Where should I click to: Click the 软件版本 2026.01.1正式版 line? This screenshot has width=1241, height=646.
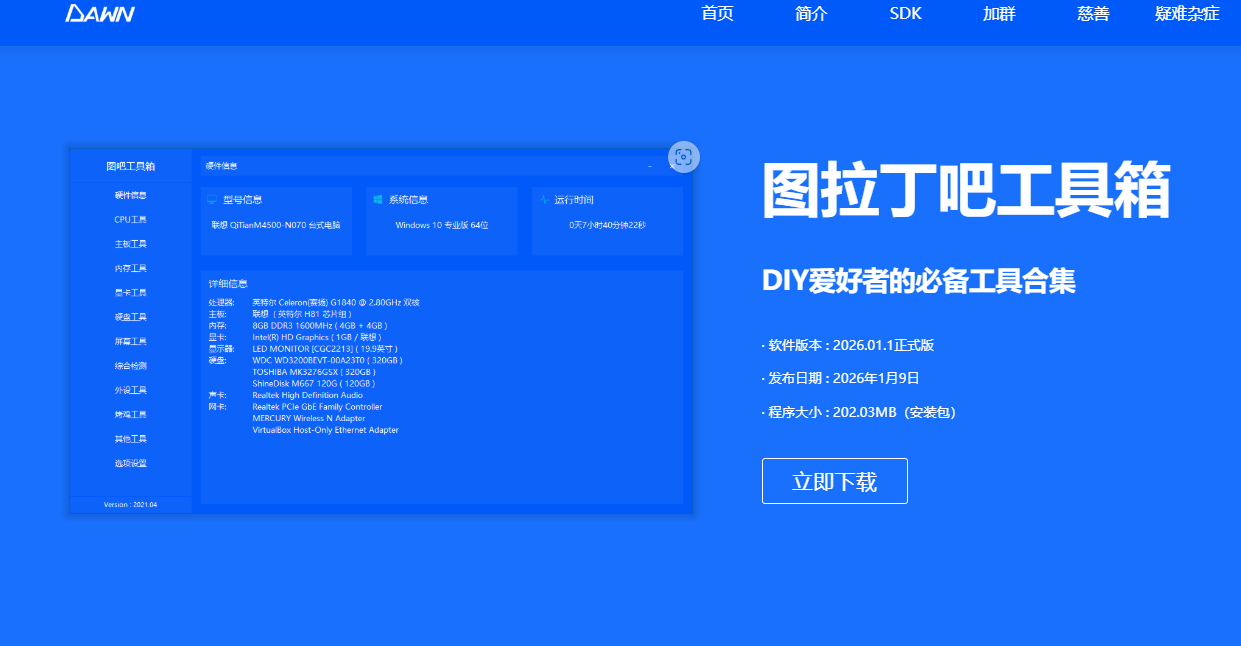tap(848, 345)
